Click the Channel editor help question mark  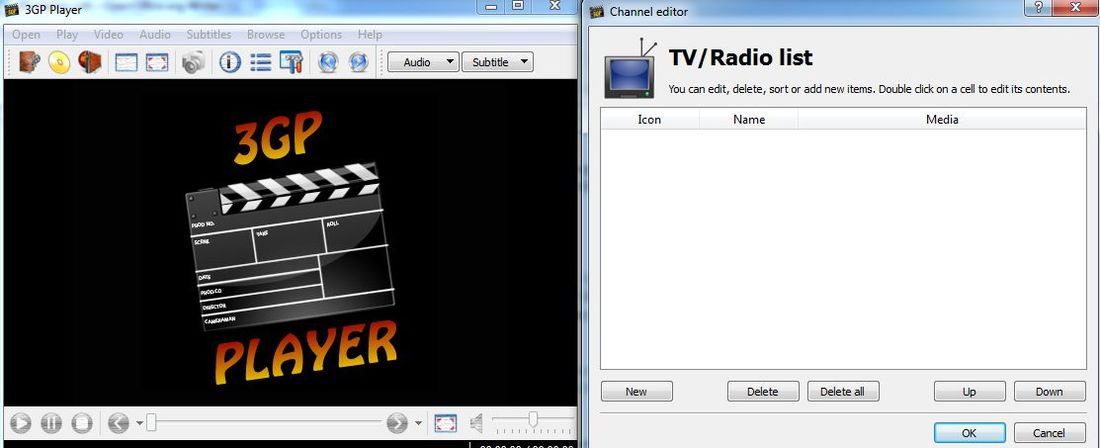point(1038,6)
